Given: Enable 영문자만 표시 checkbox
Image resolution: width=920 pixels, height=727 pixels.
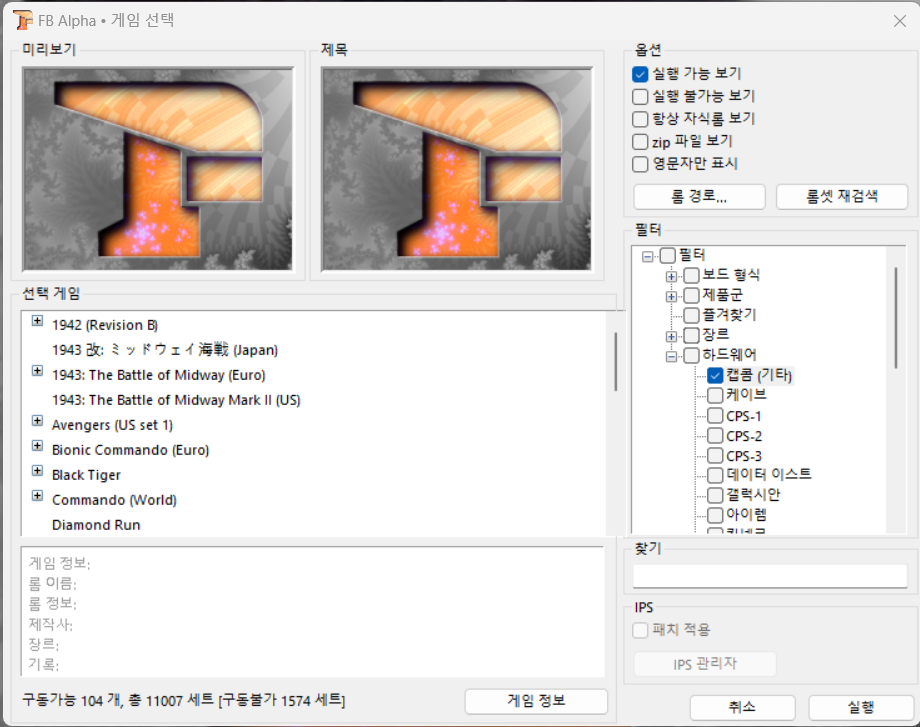Looking at the screenshot, I should coord(640,164).
